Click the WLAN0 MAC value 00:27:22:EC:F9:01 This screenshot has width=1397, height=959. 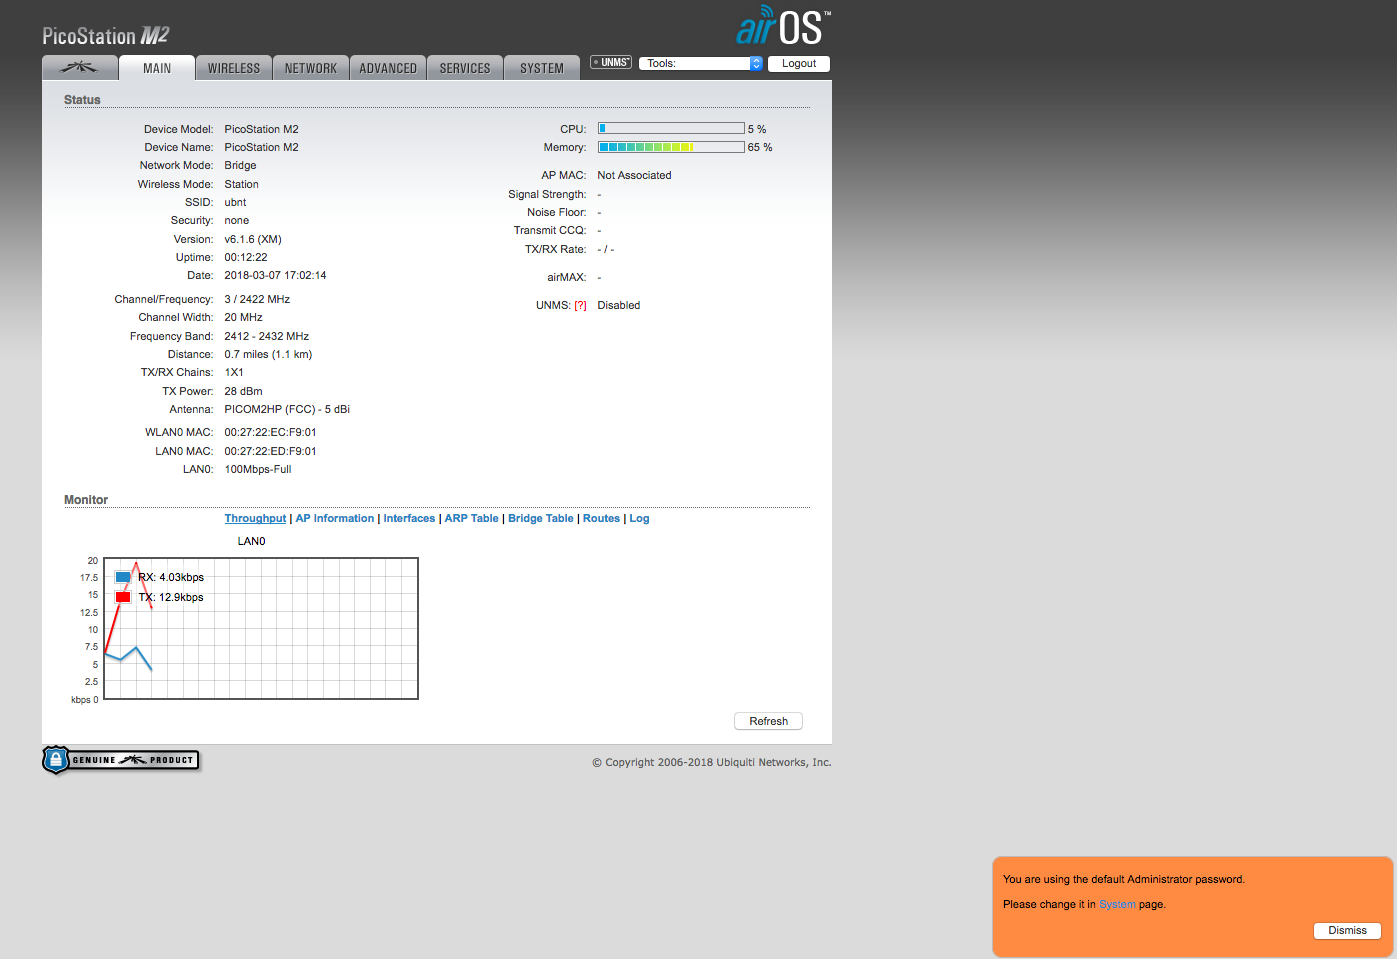coord(270,432)
